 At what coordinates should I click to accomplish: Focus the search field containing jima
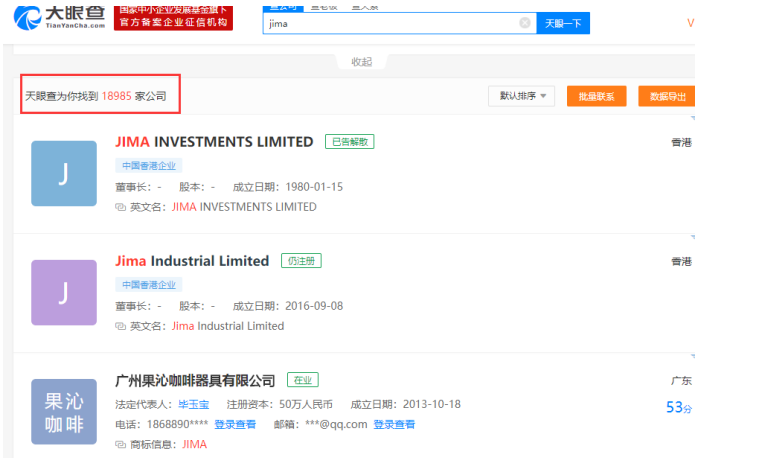(x=399, y=23)
